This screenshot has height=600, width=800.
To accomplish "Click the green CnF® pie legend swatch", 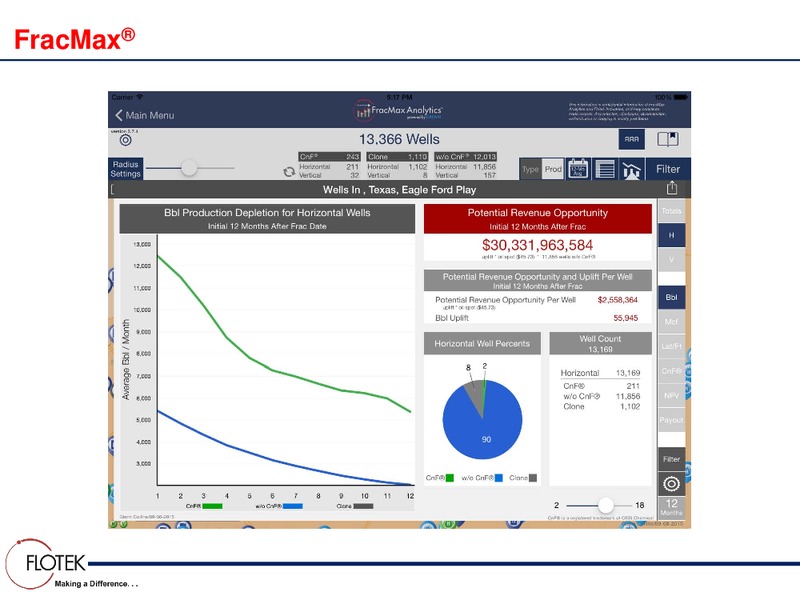I will click(449, 478).
